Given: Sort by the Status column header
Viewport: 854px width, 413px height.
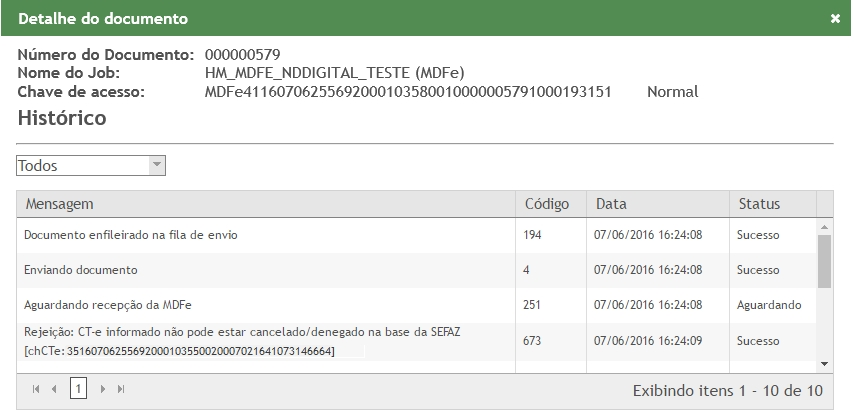Looking at the screenshot, I should [759, 204].
